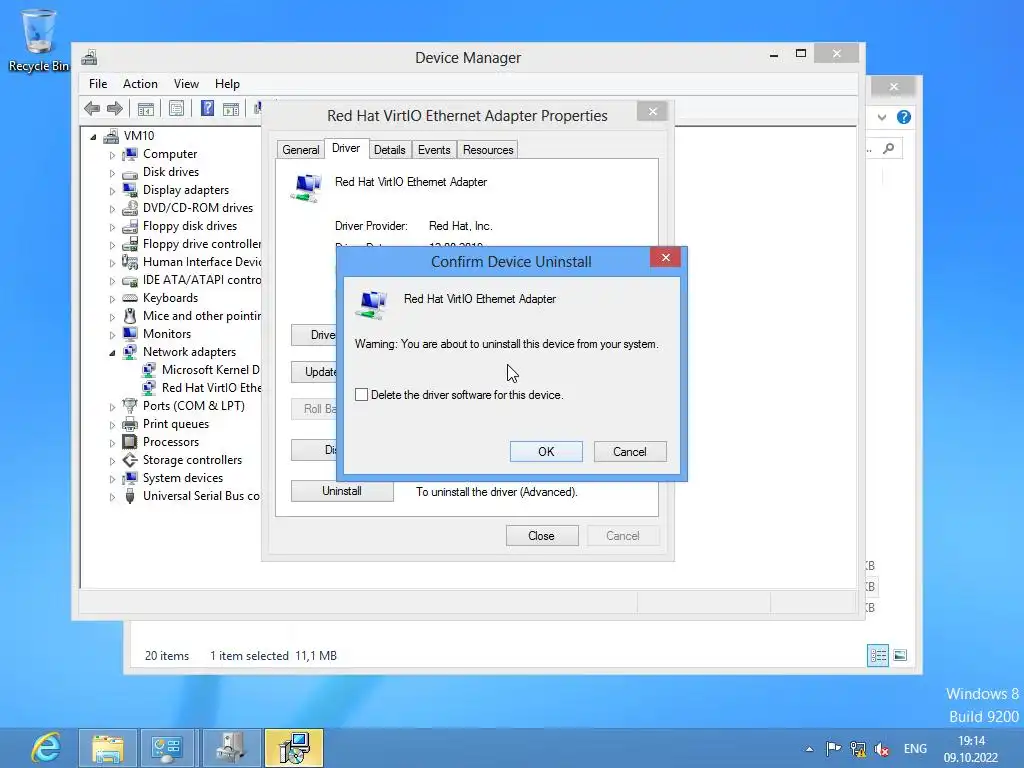1024x768 pixels.
Task: Expand the Floppy disk drives node
Action: (x=112, y=227)
